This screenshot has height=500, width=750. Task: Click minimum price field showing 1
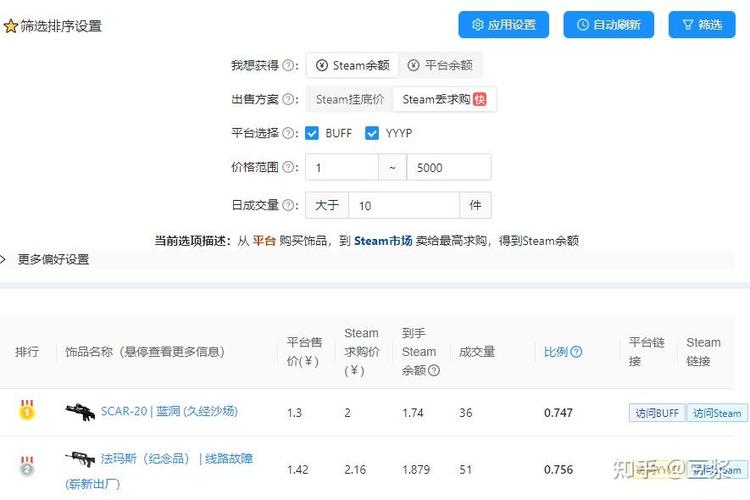click(342, 167)
